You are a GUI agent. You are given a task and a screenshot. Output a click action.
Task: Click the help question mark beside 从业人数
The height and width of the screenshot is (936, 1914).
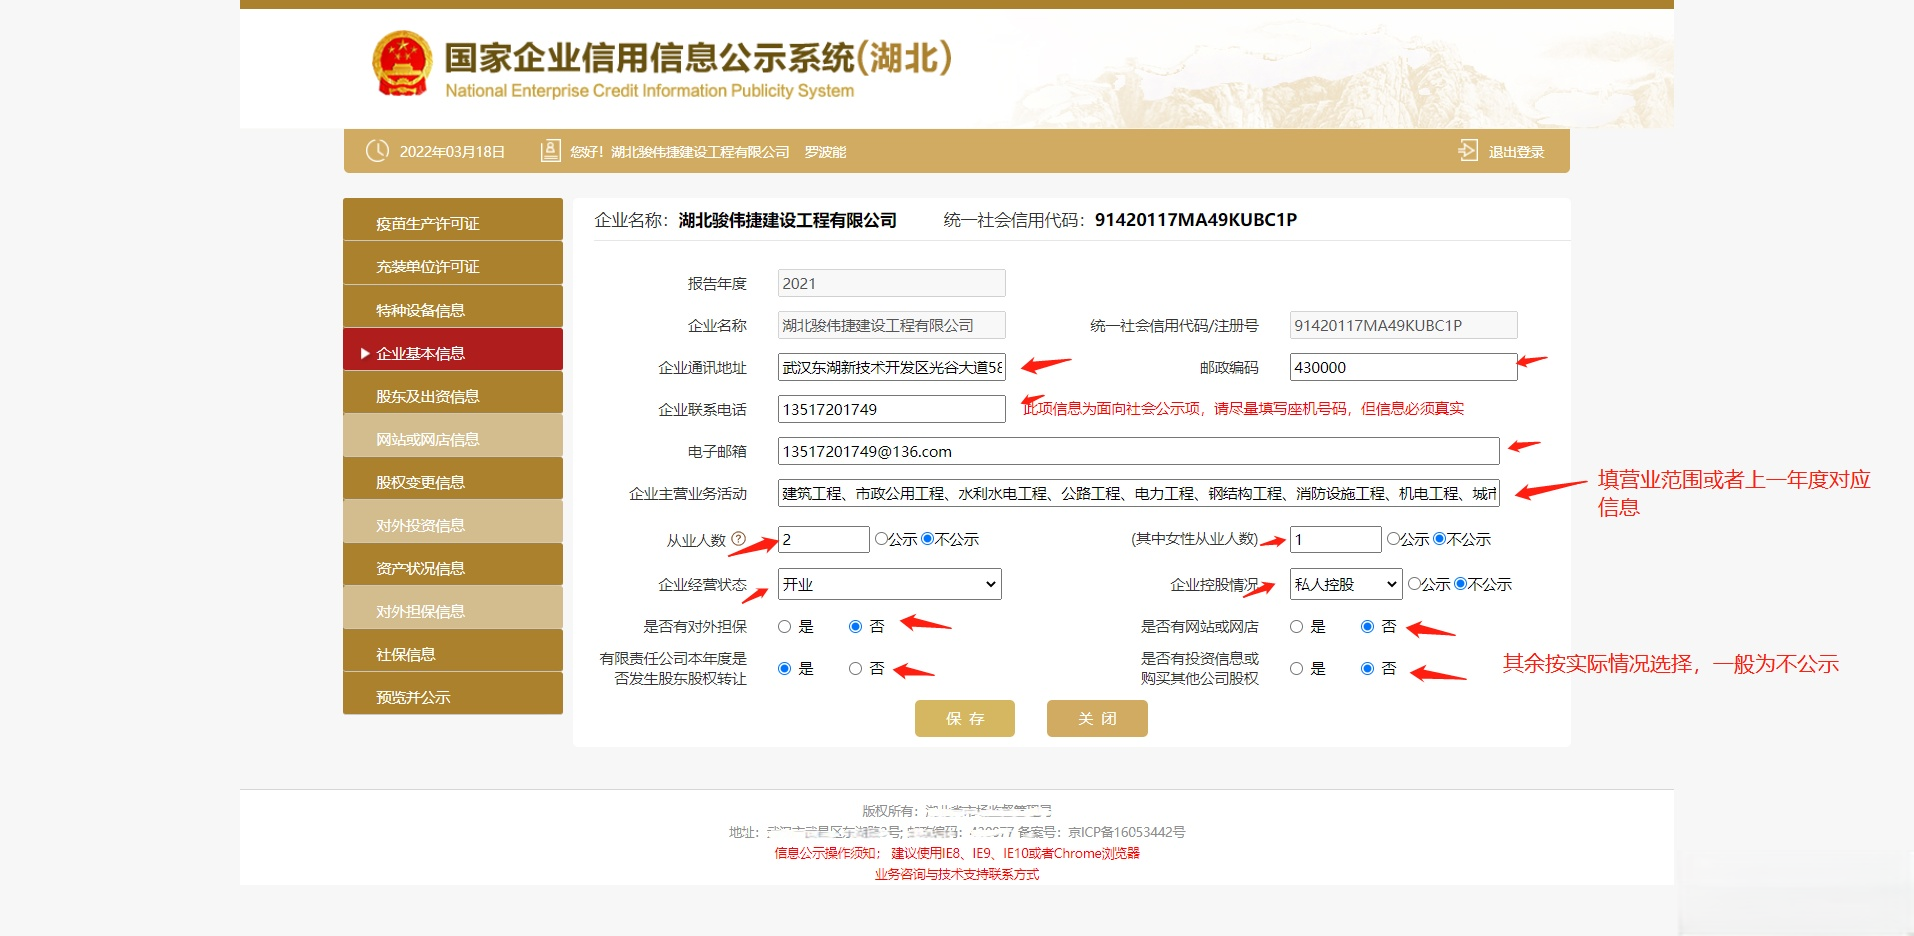tap(739, 539)
